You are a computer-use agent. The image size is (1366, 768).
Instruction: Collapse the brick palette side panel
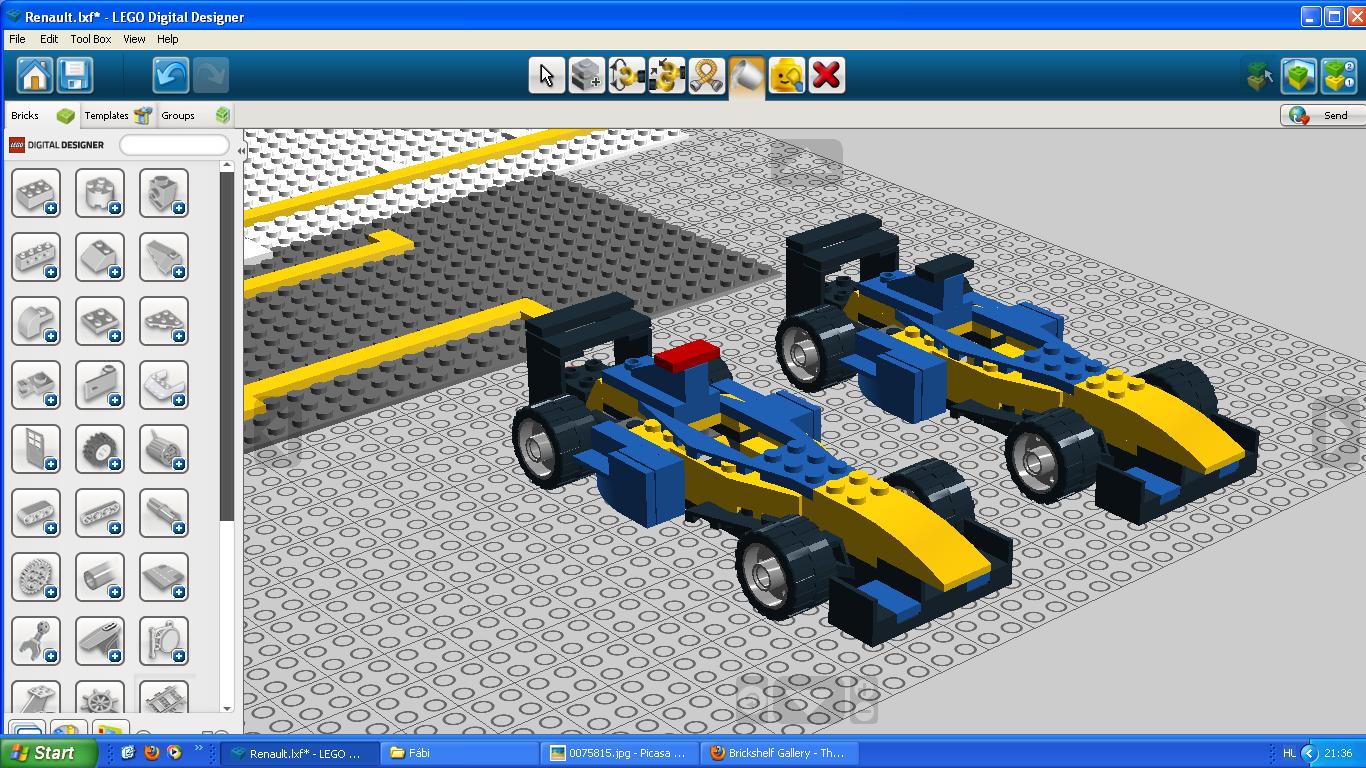coord(240,151)
